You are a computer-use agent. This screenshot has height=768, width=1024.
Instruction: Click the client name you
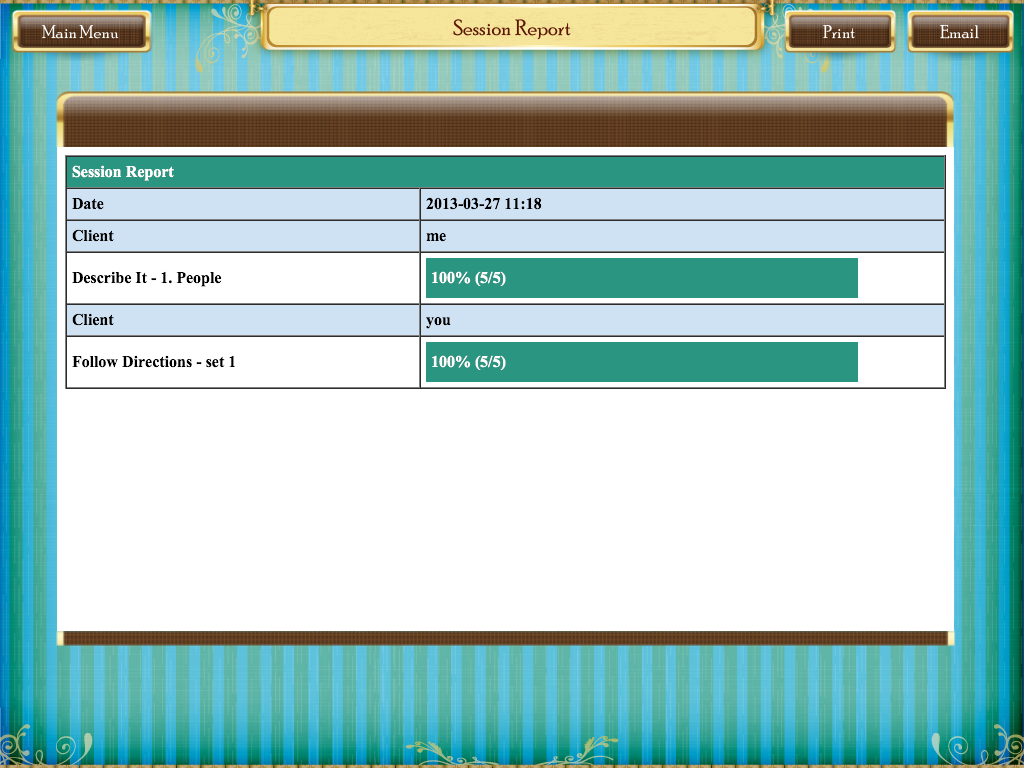[x=434, y=319]
